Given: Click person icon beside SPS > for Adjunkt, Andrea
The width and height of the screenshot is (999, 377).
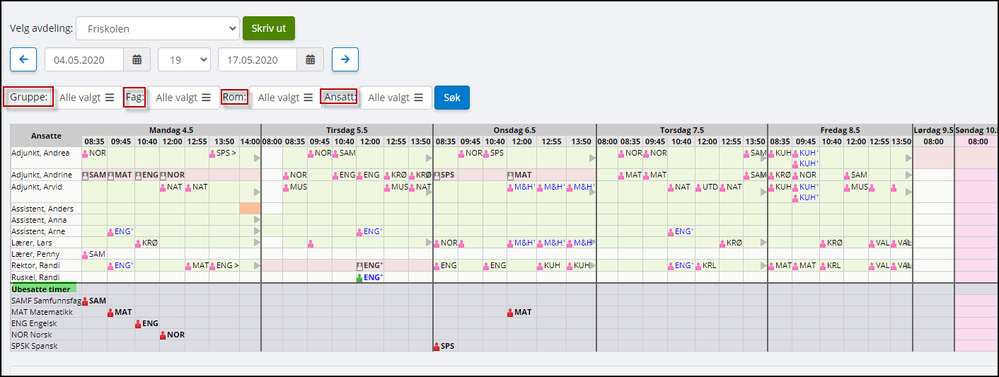Looking at the screenshot, I should (213, 153).
